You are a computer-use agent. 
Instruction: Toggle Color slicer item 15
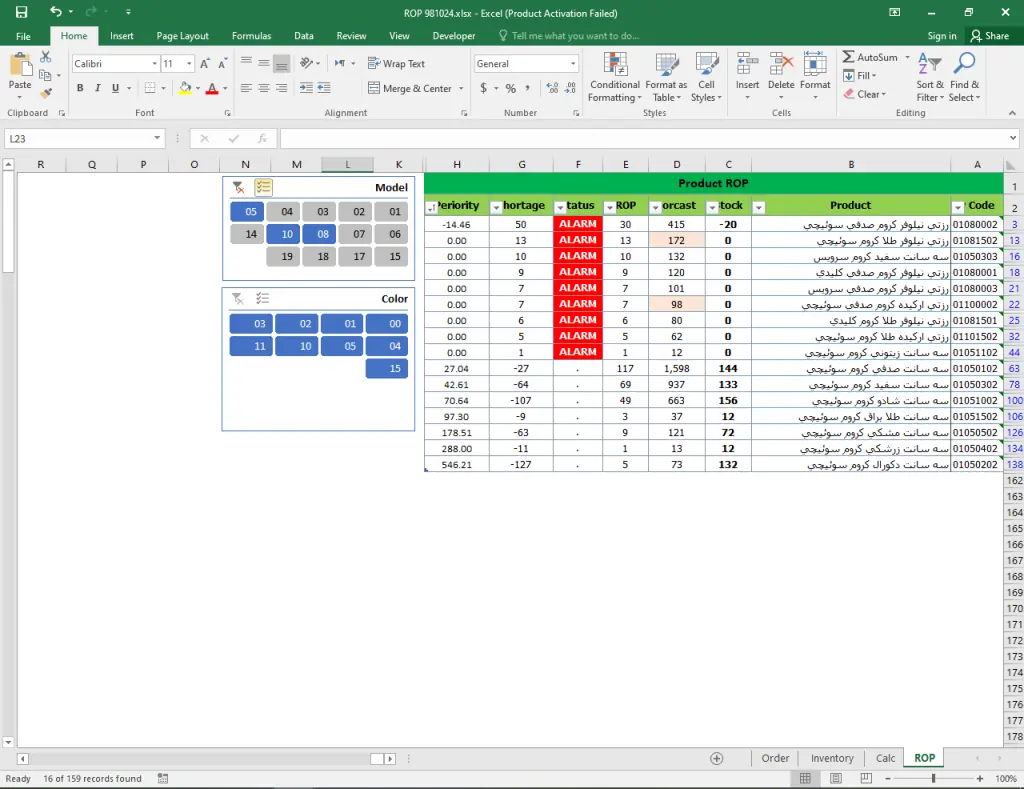[x=386, y=369]
